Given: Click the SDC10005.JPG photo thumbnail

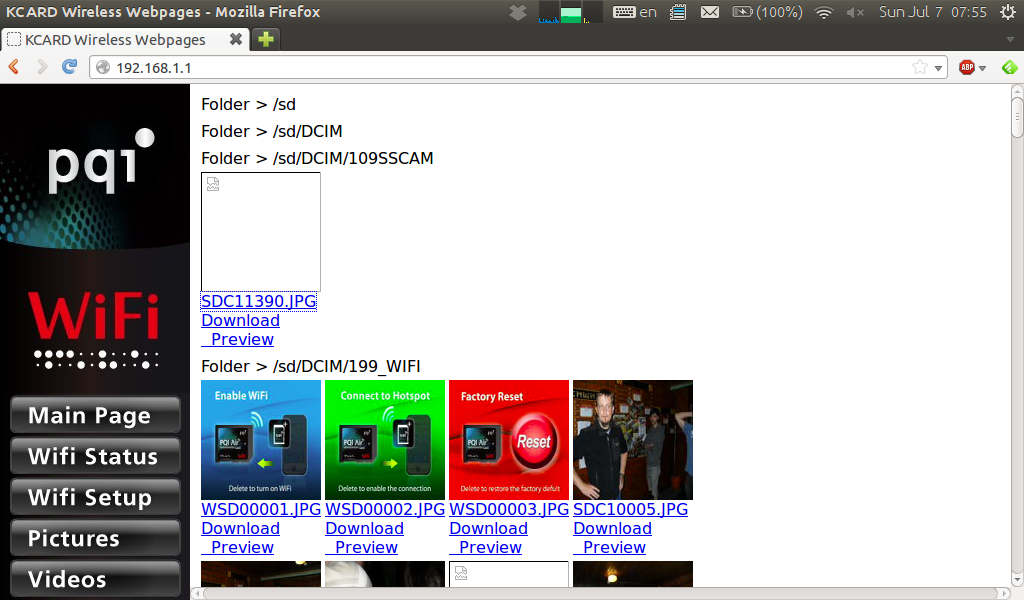Looking at the screenshot, I should tap(633, 440).
